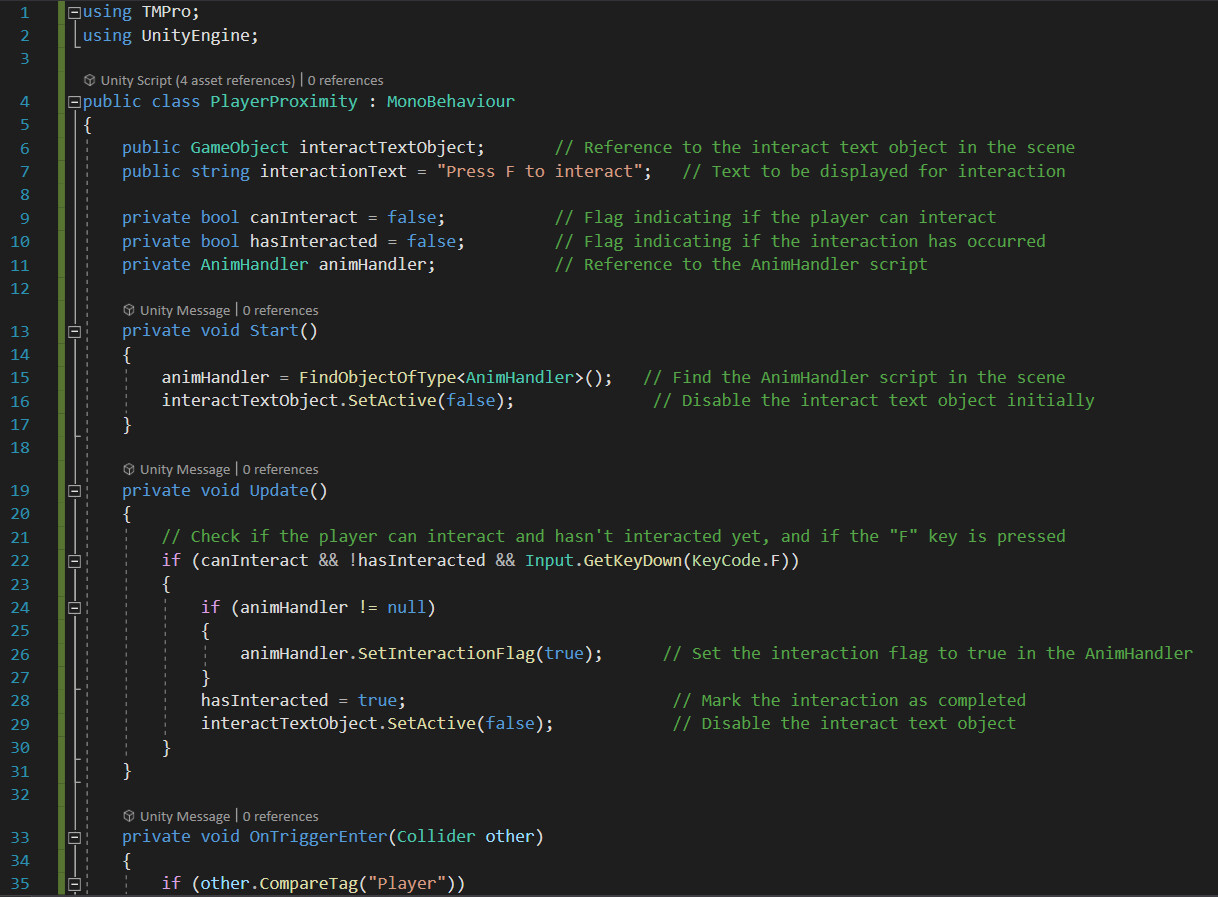Collapse the canInteract if-block at line 22
Image resolution: width=1218 pixels, height=897 pixels.
coord(73,561)
